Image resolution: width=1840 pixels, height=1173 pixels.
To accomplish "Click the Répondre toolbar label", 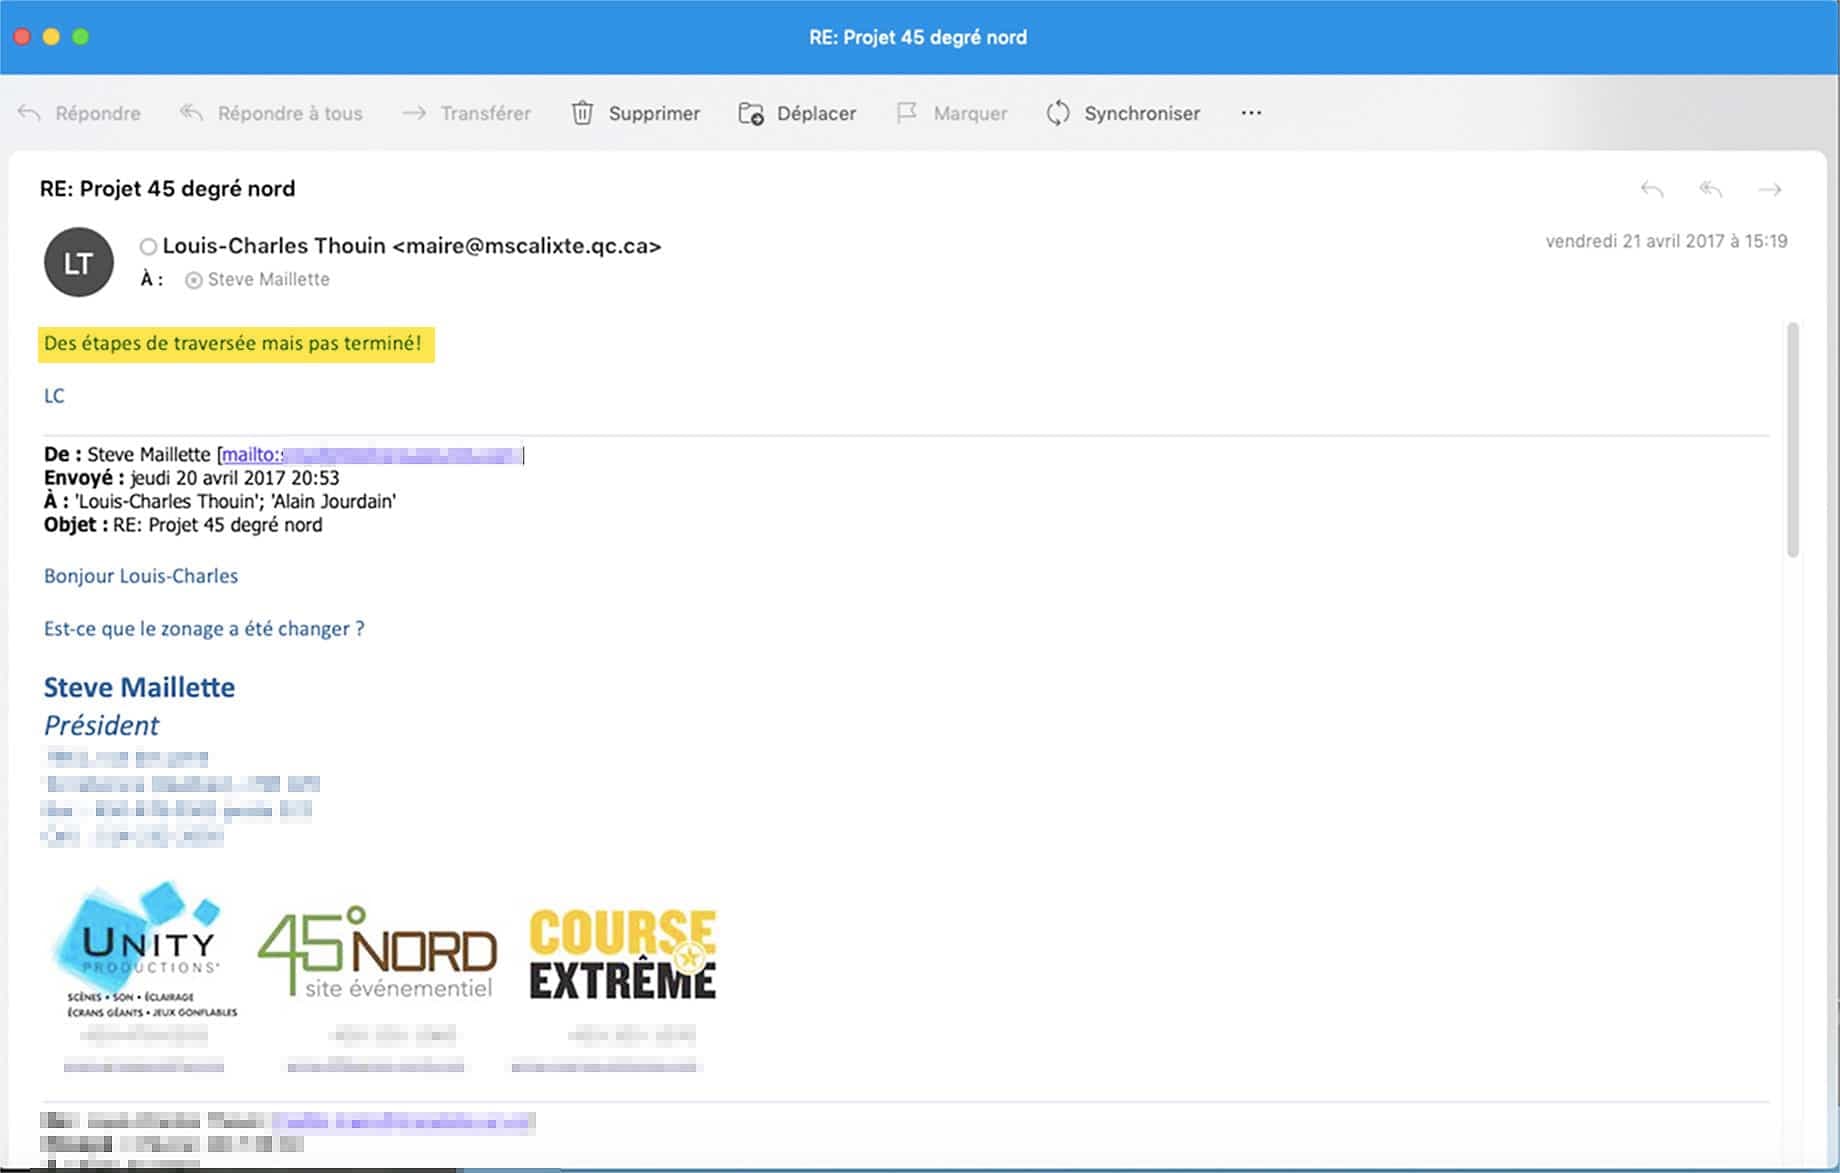I will tap(98, 113).
